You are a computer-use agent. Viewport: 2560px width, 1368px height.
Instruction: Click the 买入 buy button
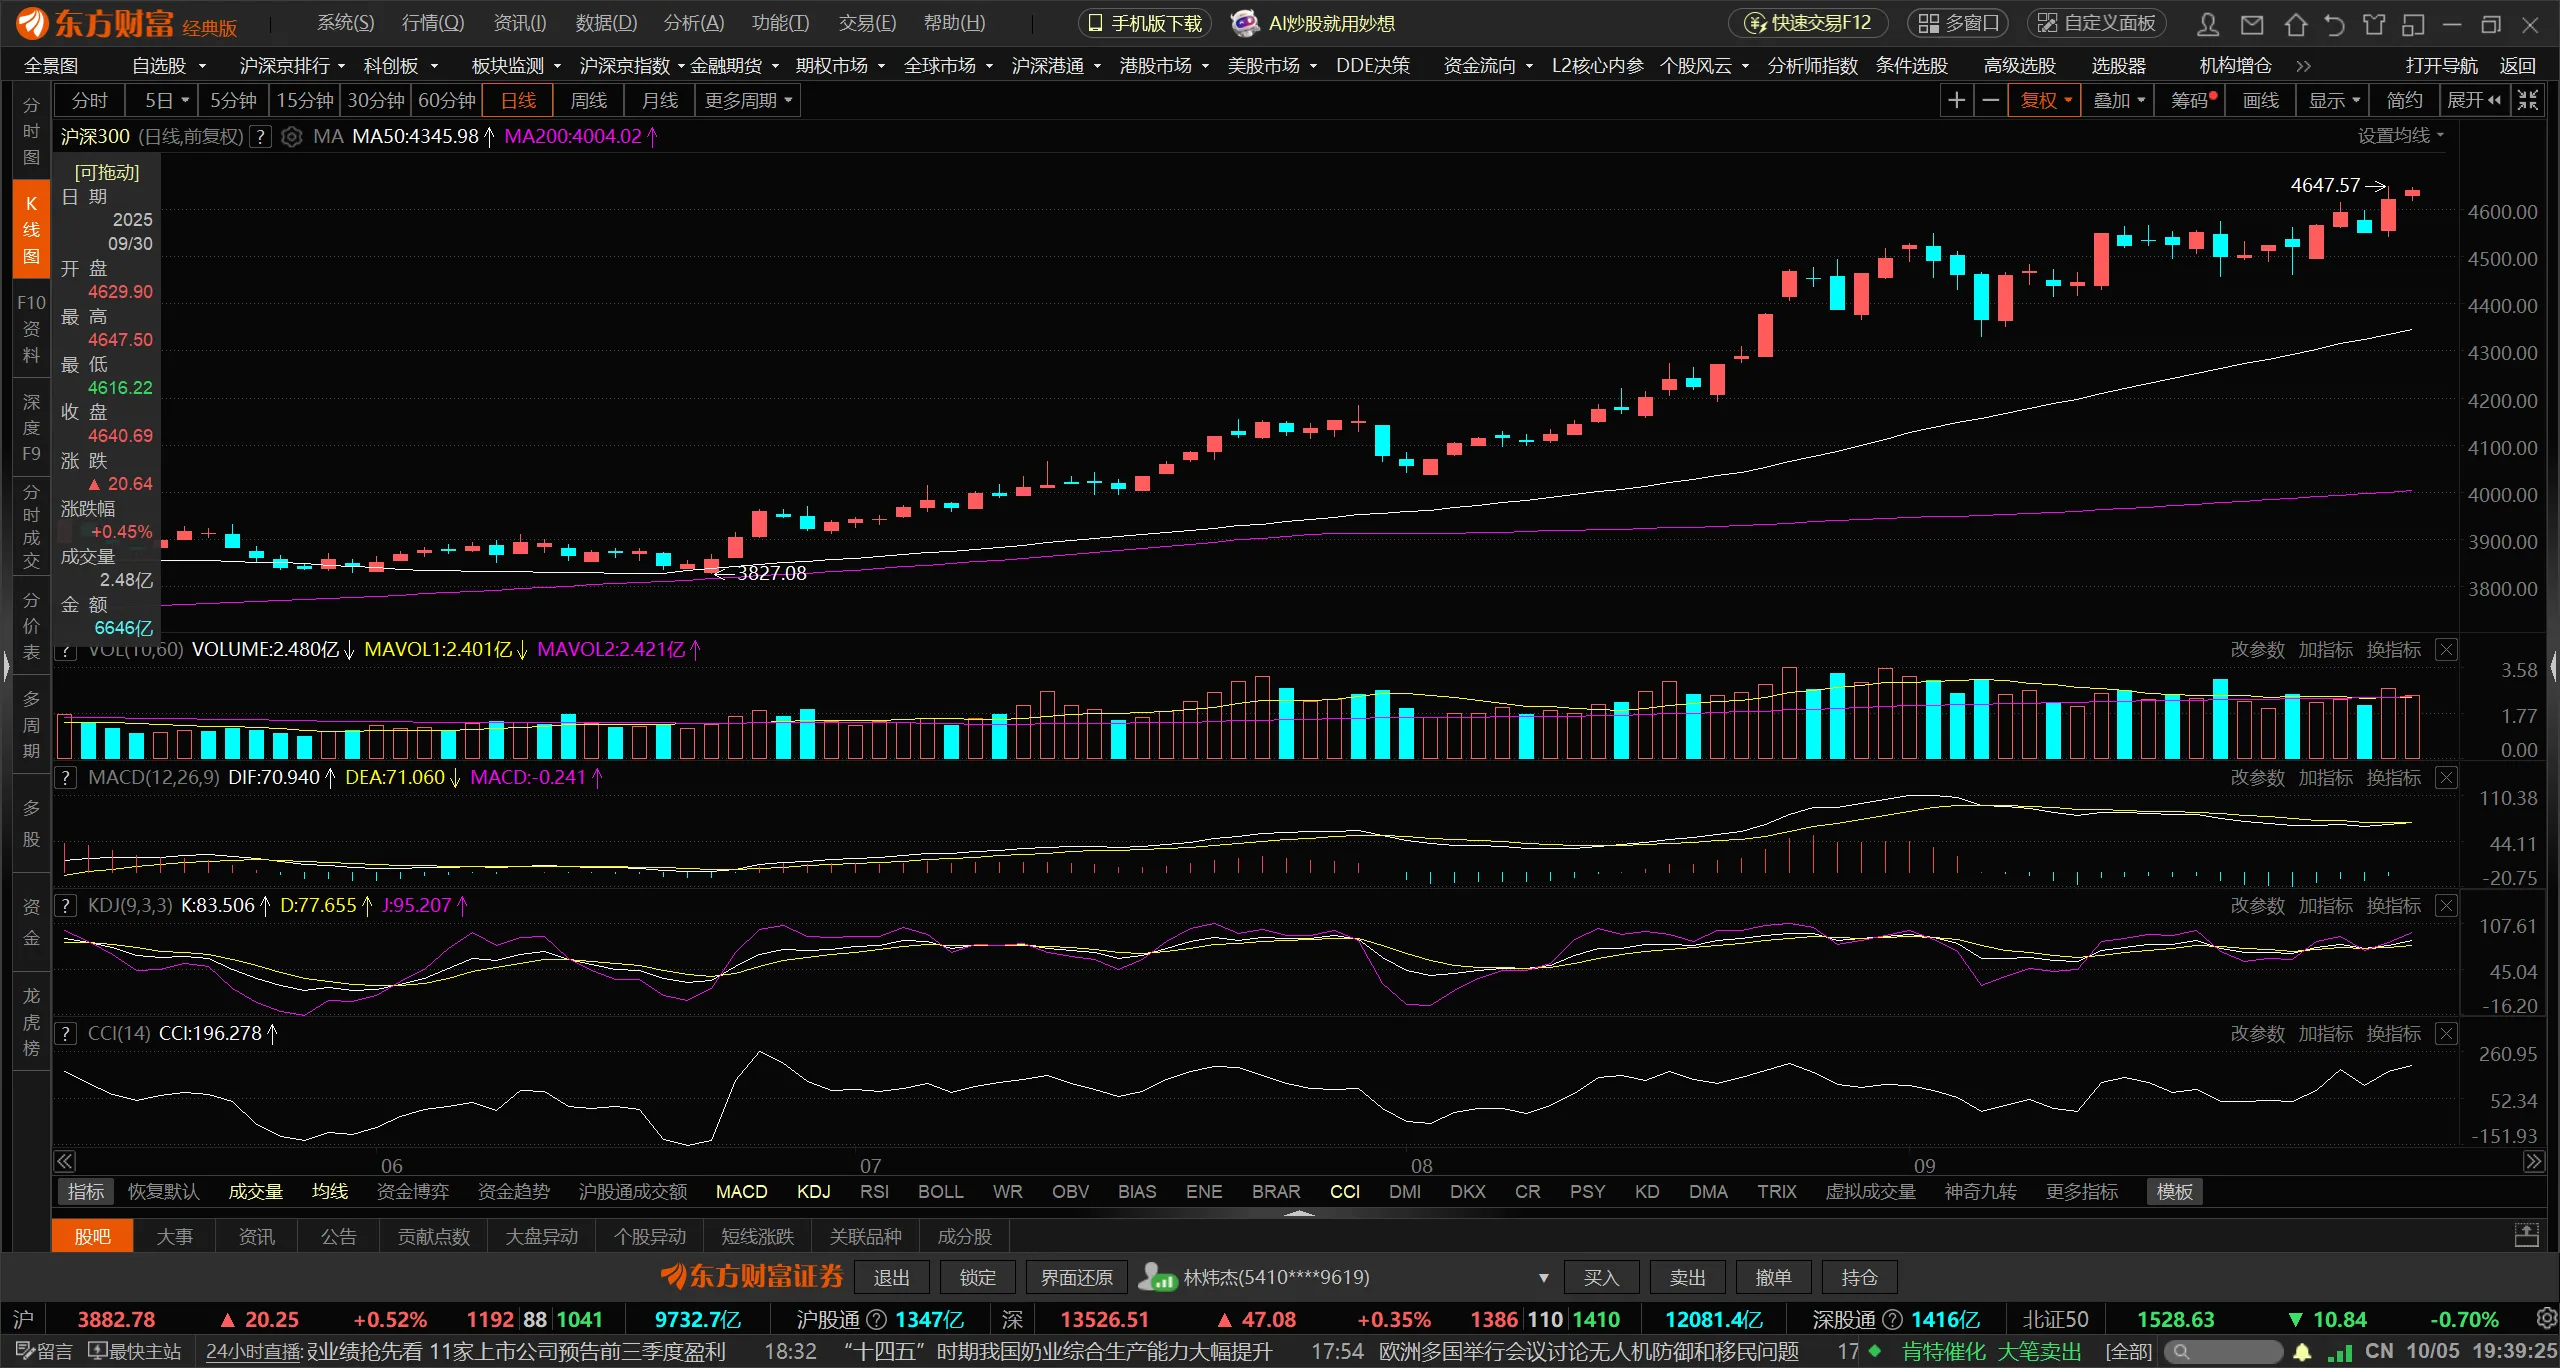(1600, 1278)
